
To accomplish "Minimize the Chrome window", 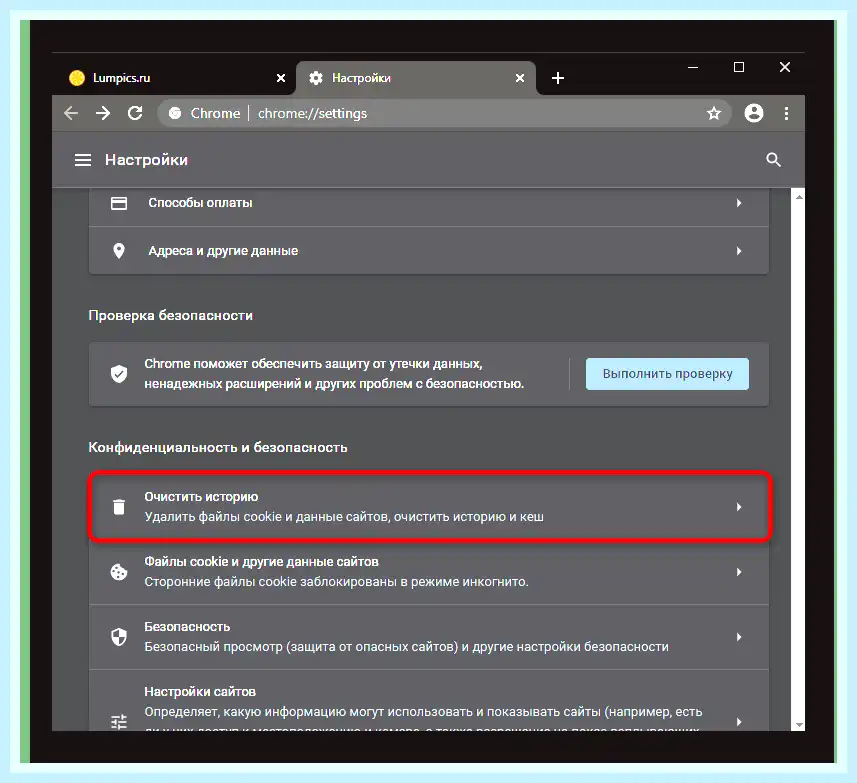I will click(693, 67).
